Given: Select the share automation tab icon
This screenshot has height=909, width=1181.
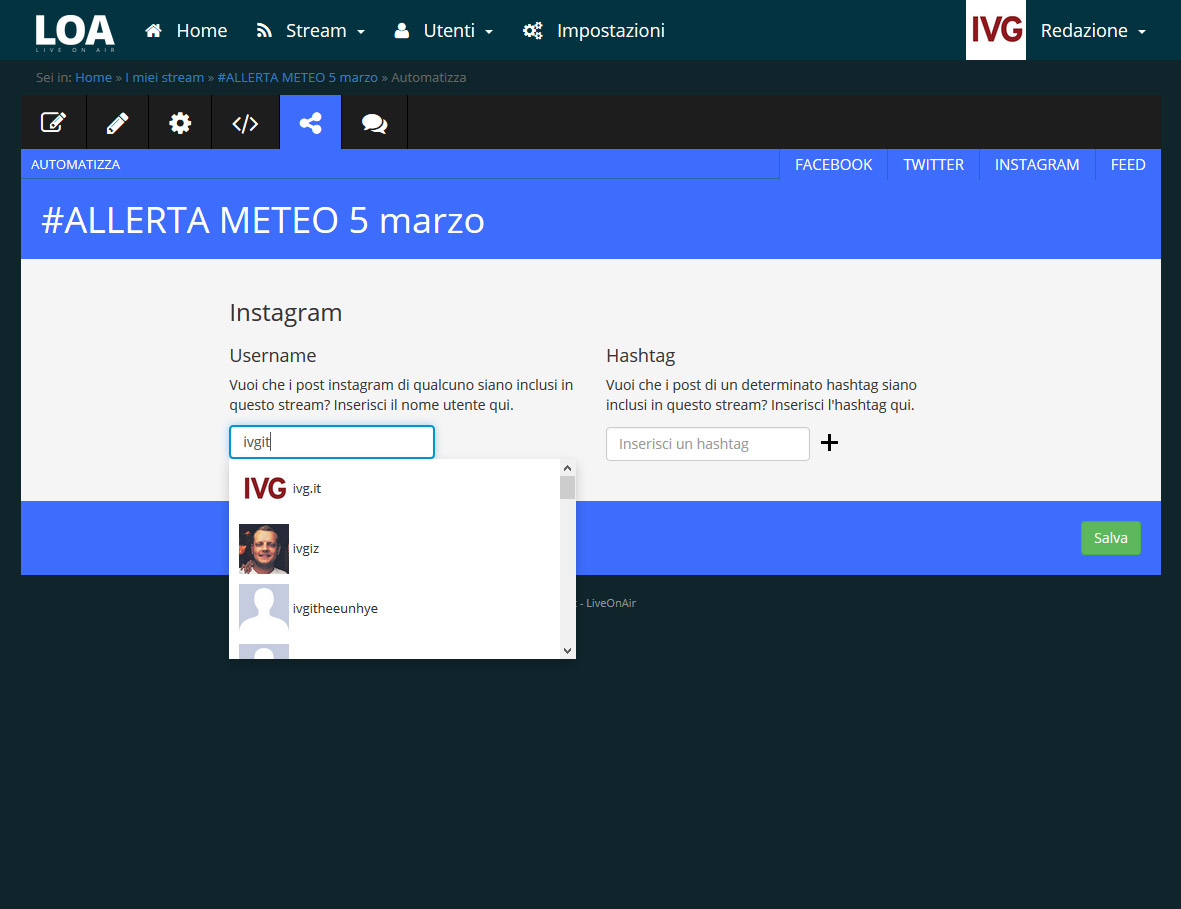Looking at the screenshot, I should coord(310,123).
